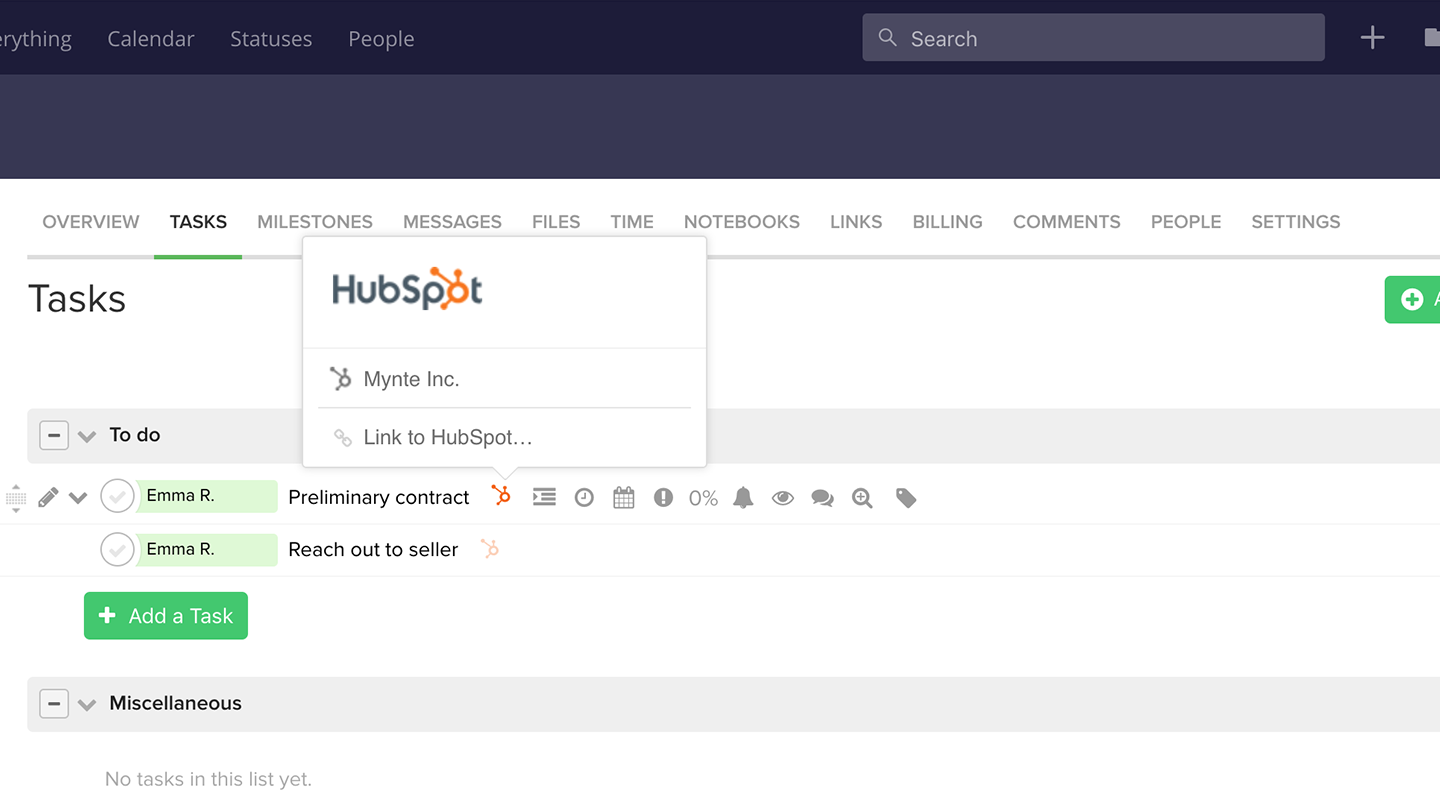Open the Preliminary contract task options chevron
The image size is (1440, 800).
(x=78, y=497)
